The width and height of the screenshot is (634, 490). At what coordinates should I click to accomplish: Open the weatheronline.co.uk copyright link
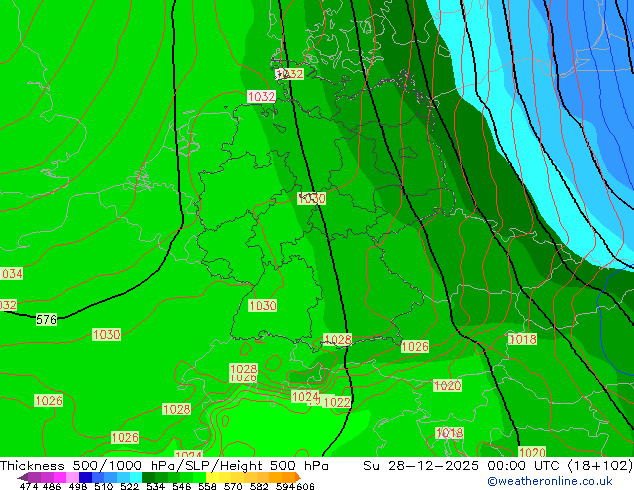coord(550,481)
